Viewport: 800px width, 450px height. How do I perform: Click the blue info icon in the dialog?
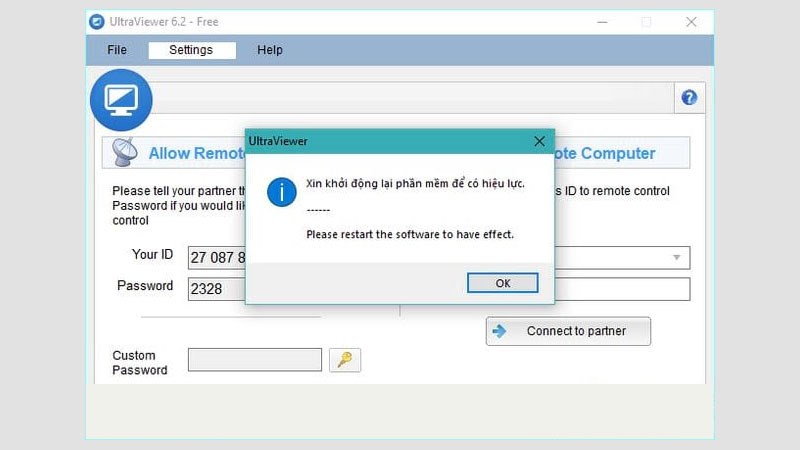(282, 192)
